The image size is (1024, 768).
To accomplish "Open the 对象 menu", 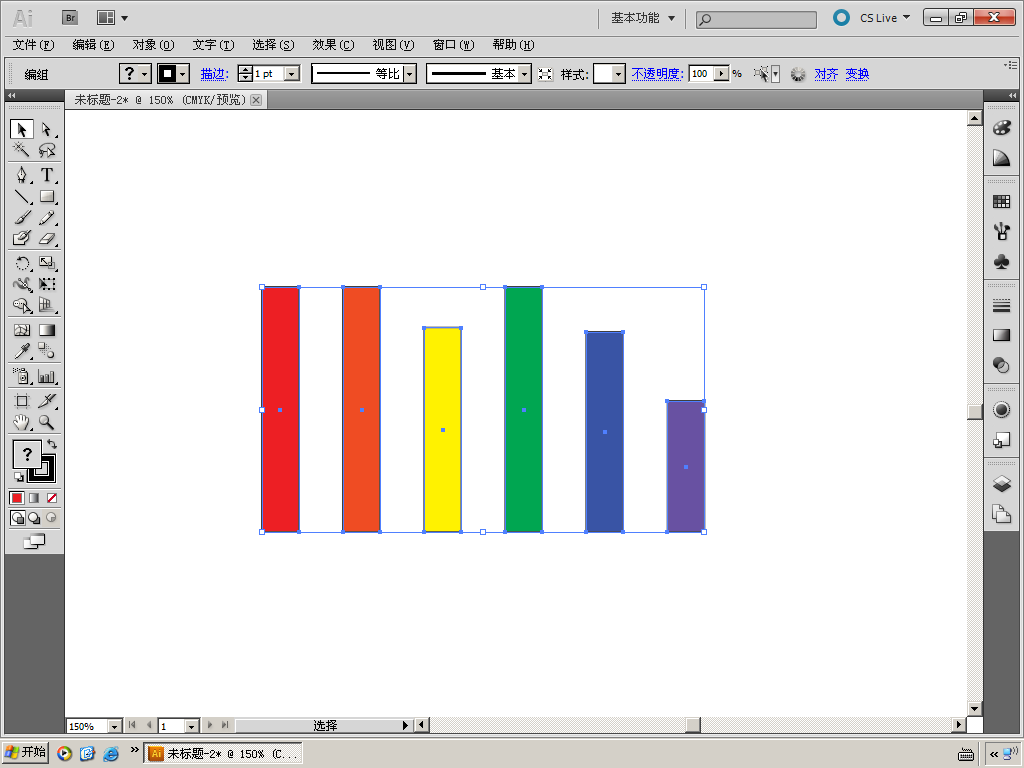I will point(153,45).
